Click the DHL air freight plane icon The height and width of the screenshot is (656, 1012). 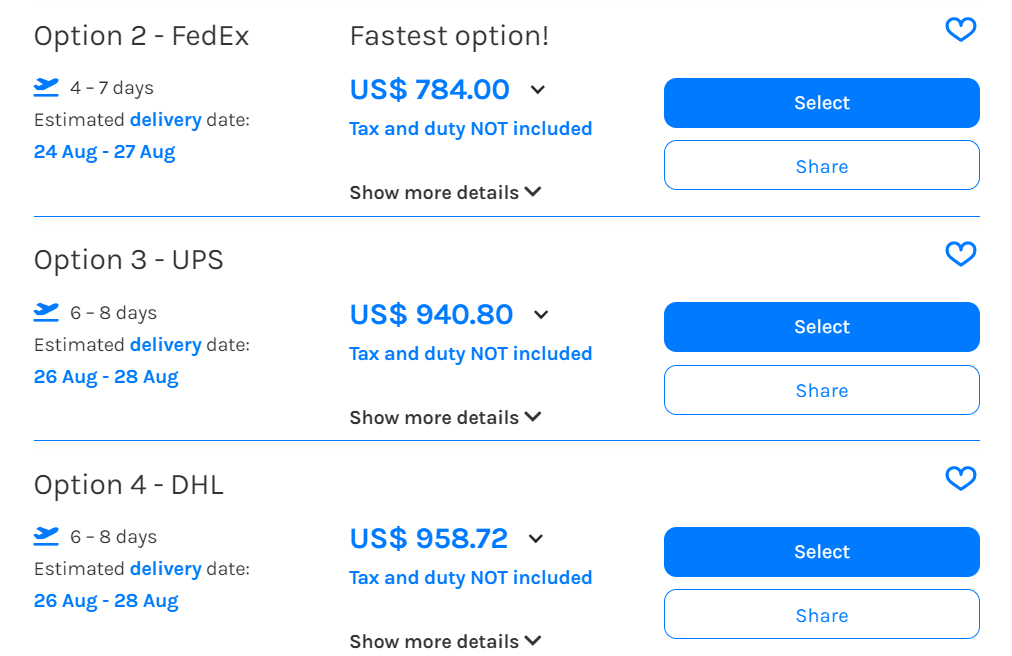coord(46,536)
